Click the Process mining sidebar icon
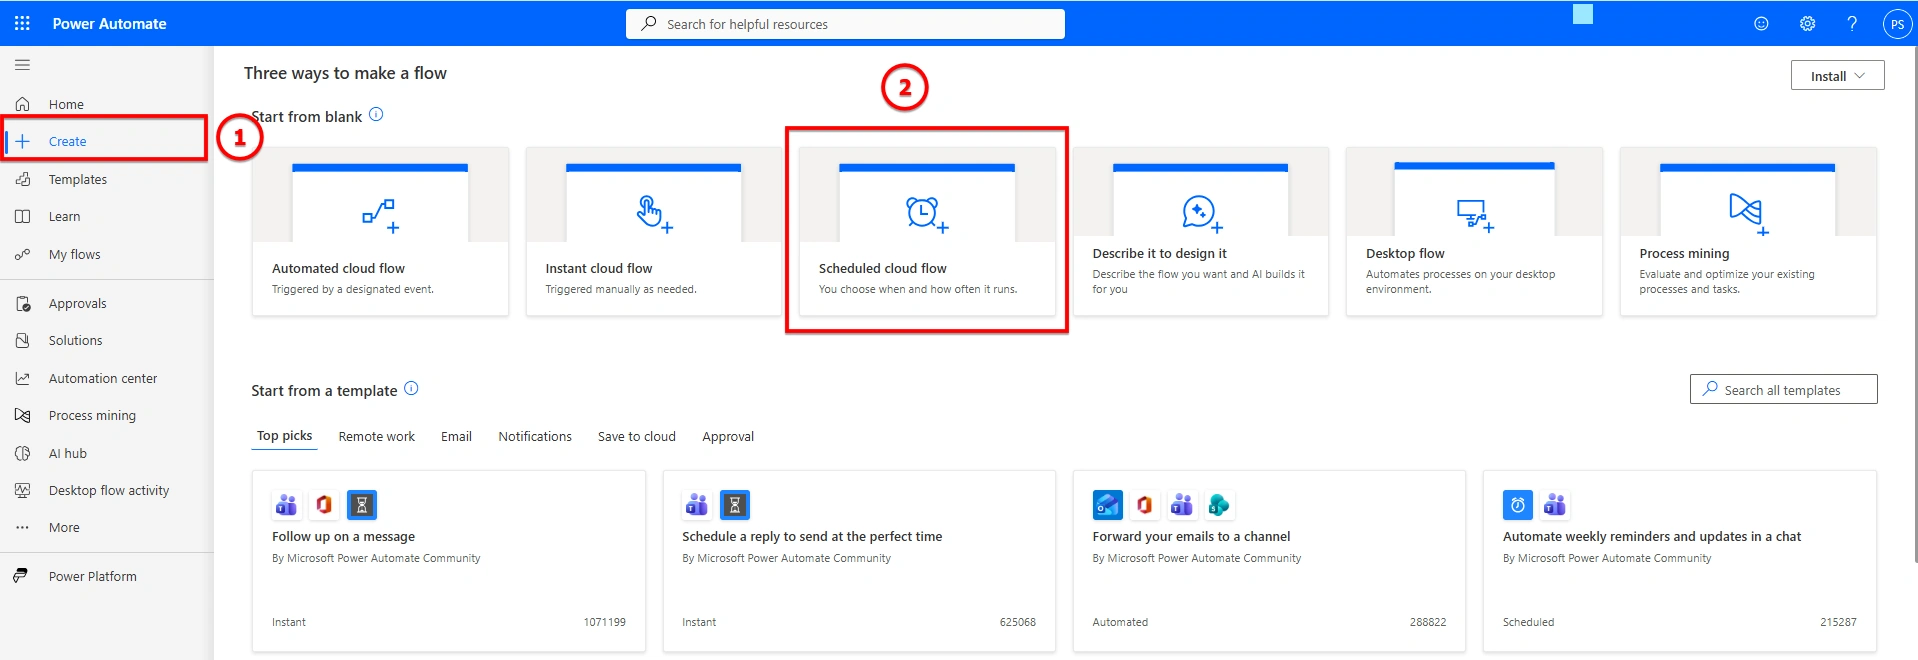1918x660 pixels. point(22,415)
